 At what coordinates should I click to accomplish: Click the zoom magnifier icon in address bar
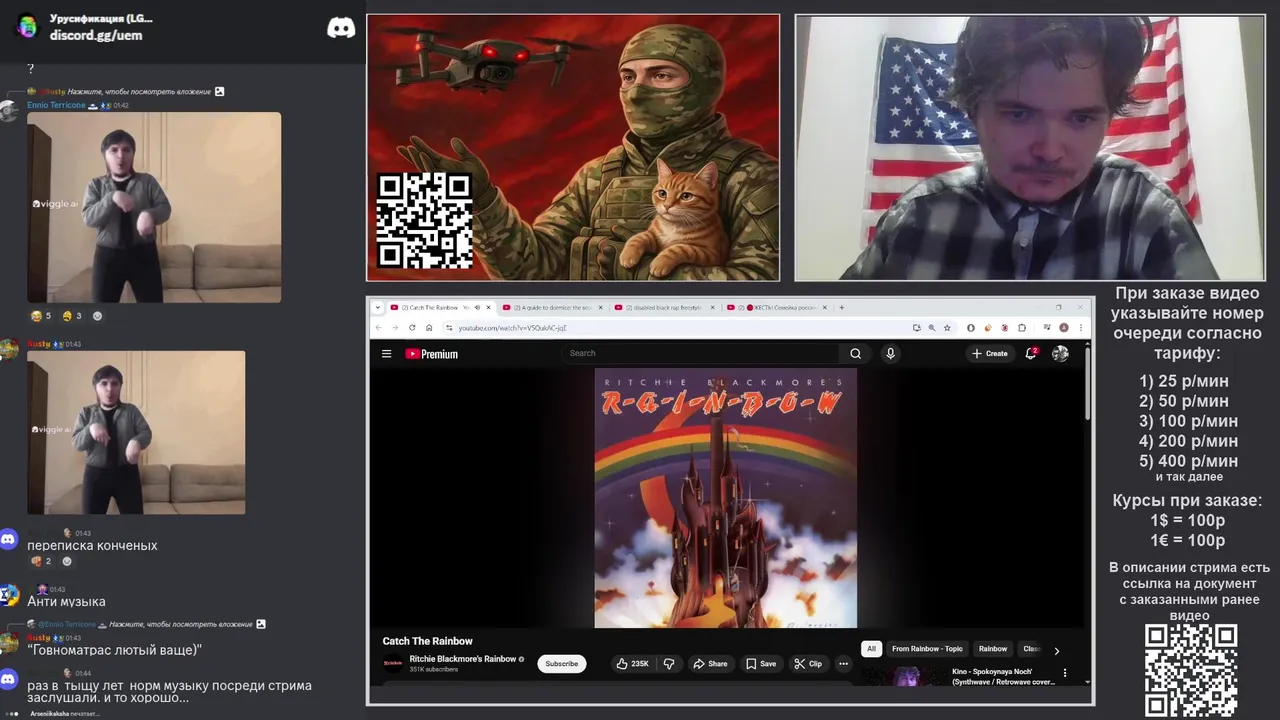tap(932, 328)
